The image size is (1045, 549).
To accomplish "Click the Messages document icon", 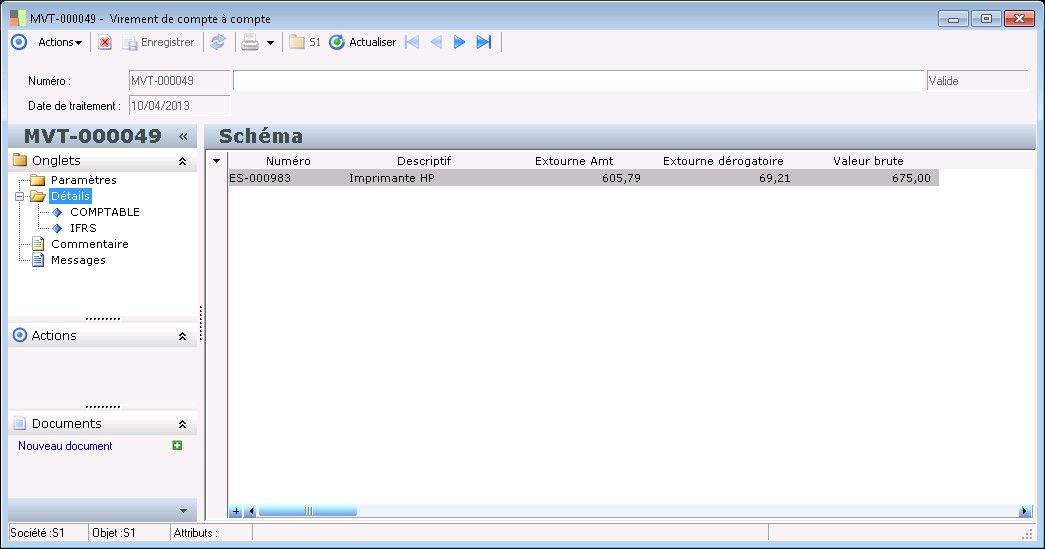I will coord(39,260).
